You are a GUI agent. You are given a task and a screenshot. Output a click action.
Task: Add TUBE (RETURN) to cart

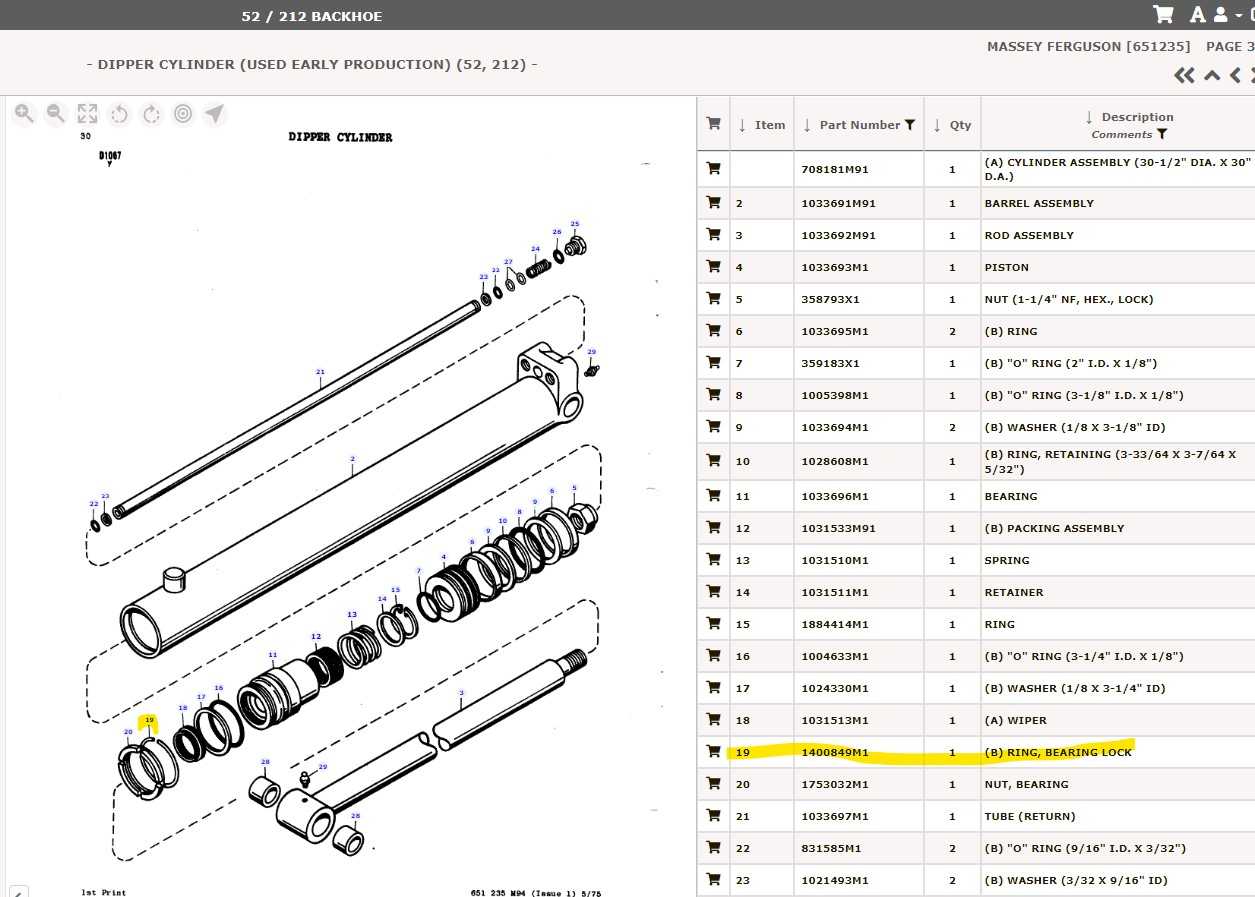tap(713, 816)
